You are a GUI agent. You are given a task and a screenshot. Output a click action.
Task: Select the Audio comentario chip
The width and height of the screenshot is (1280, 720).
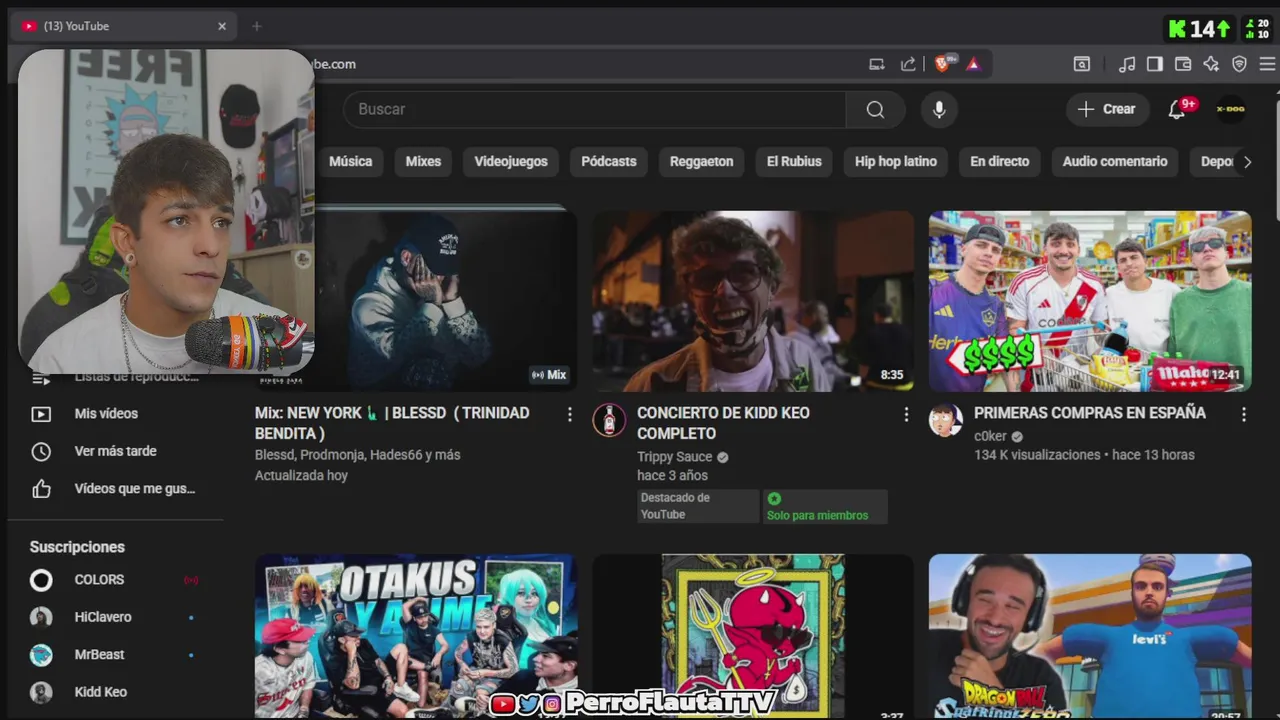point(1115,161)
